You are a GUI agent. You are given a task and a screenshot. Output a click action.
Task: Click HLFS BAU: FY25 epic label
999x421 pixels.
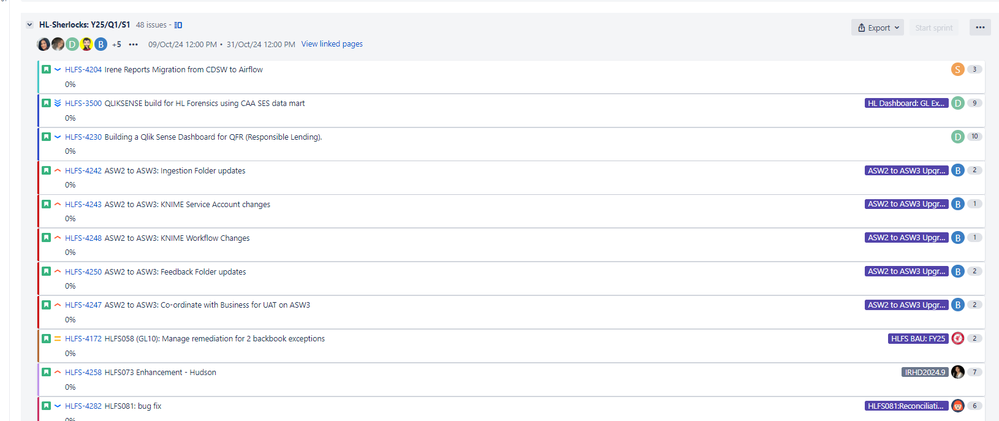click(x=918, y=339)
